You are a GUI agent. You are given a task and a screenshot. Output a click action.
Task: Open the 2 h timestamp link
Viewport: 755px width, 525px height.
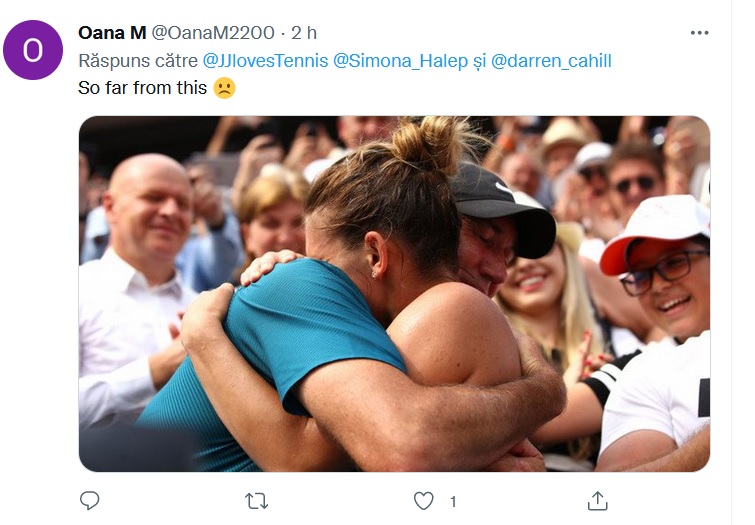(x=304, y=33)
